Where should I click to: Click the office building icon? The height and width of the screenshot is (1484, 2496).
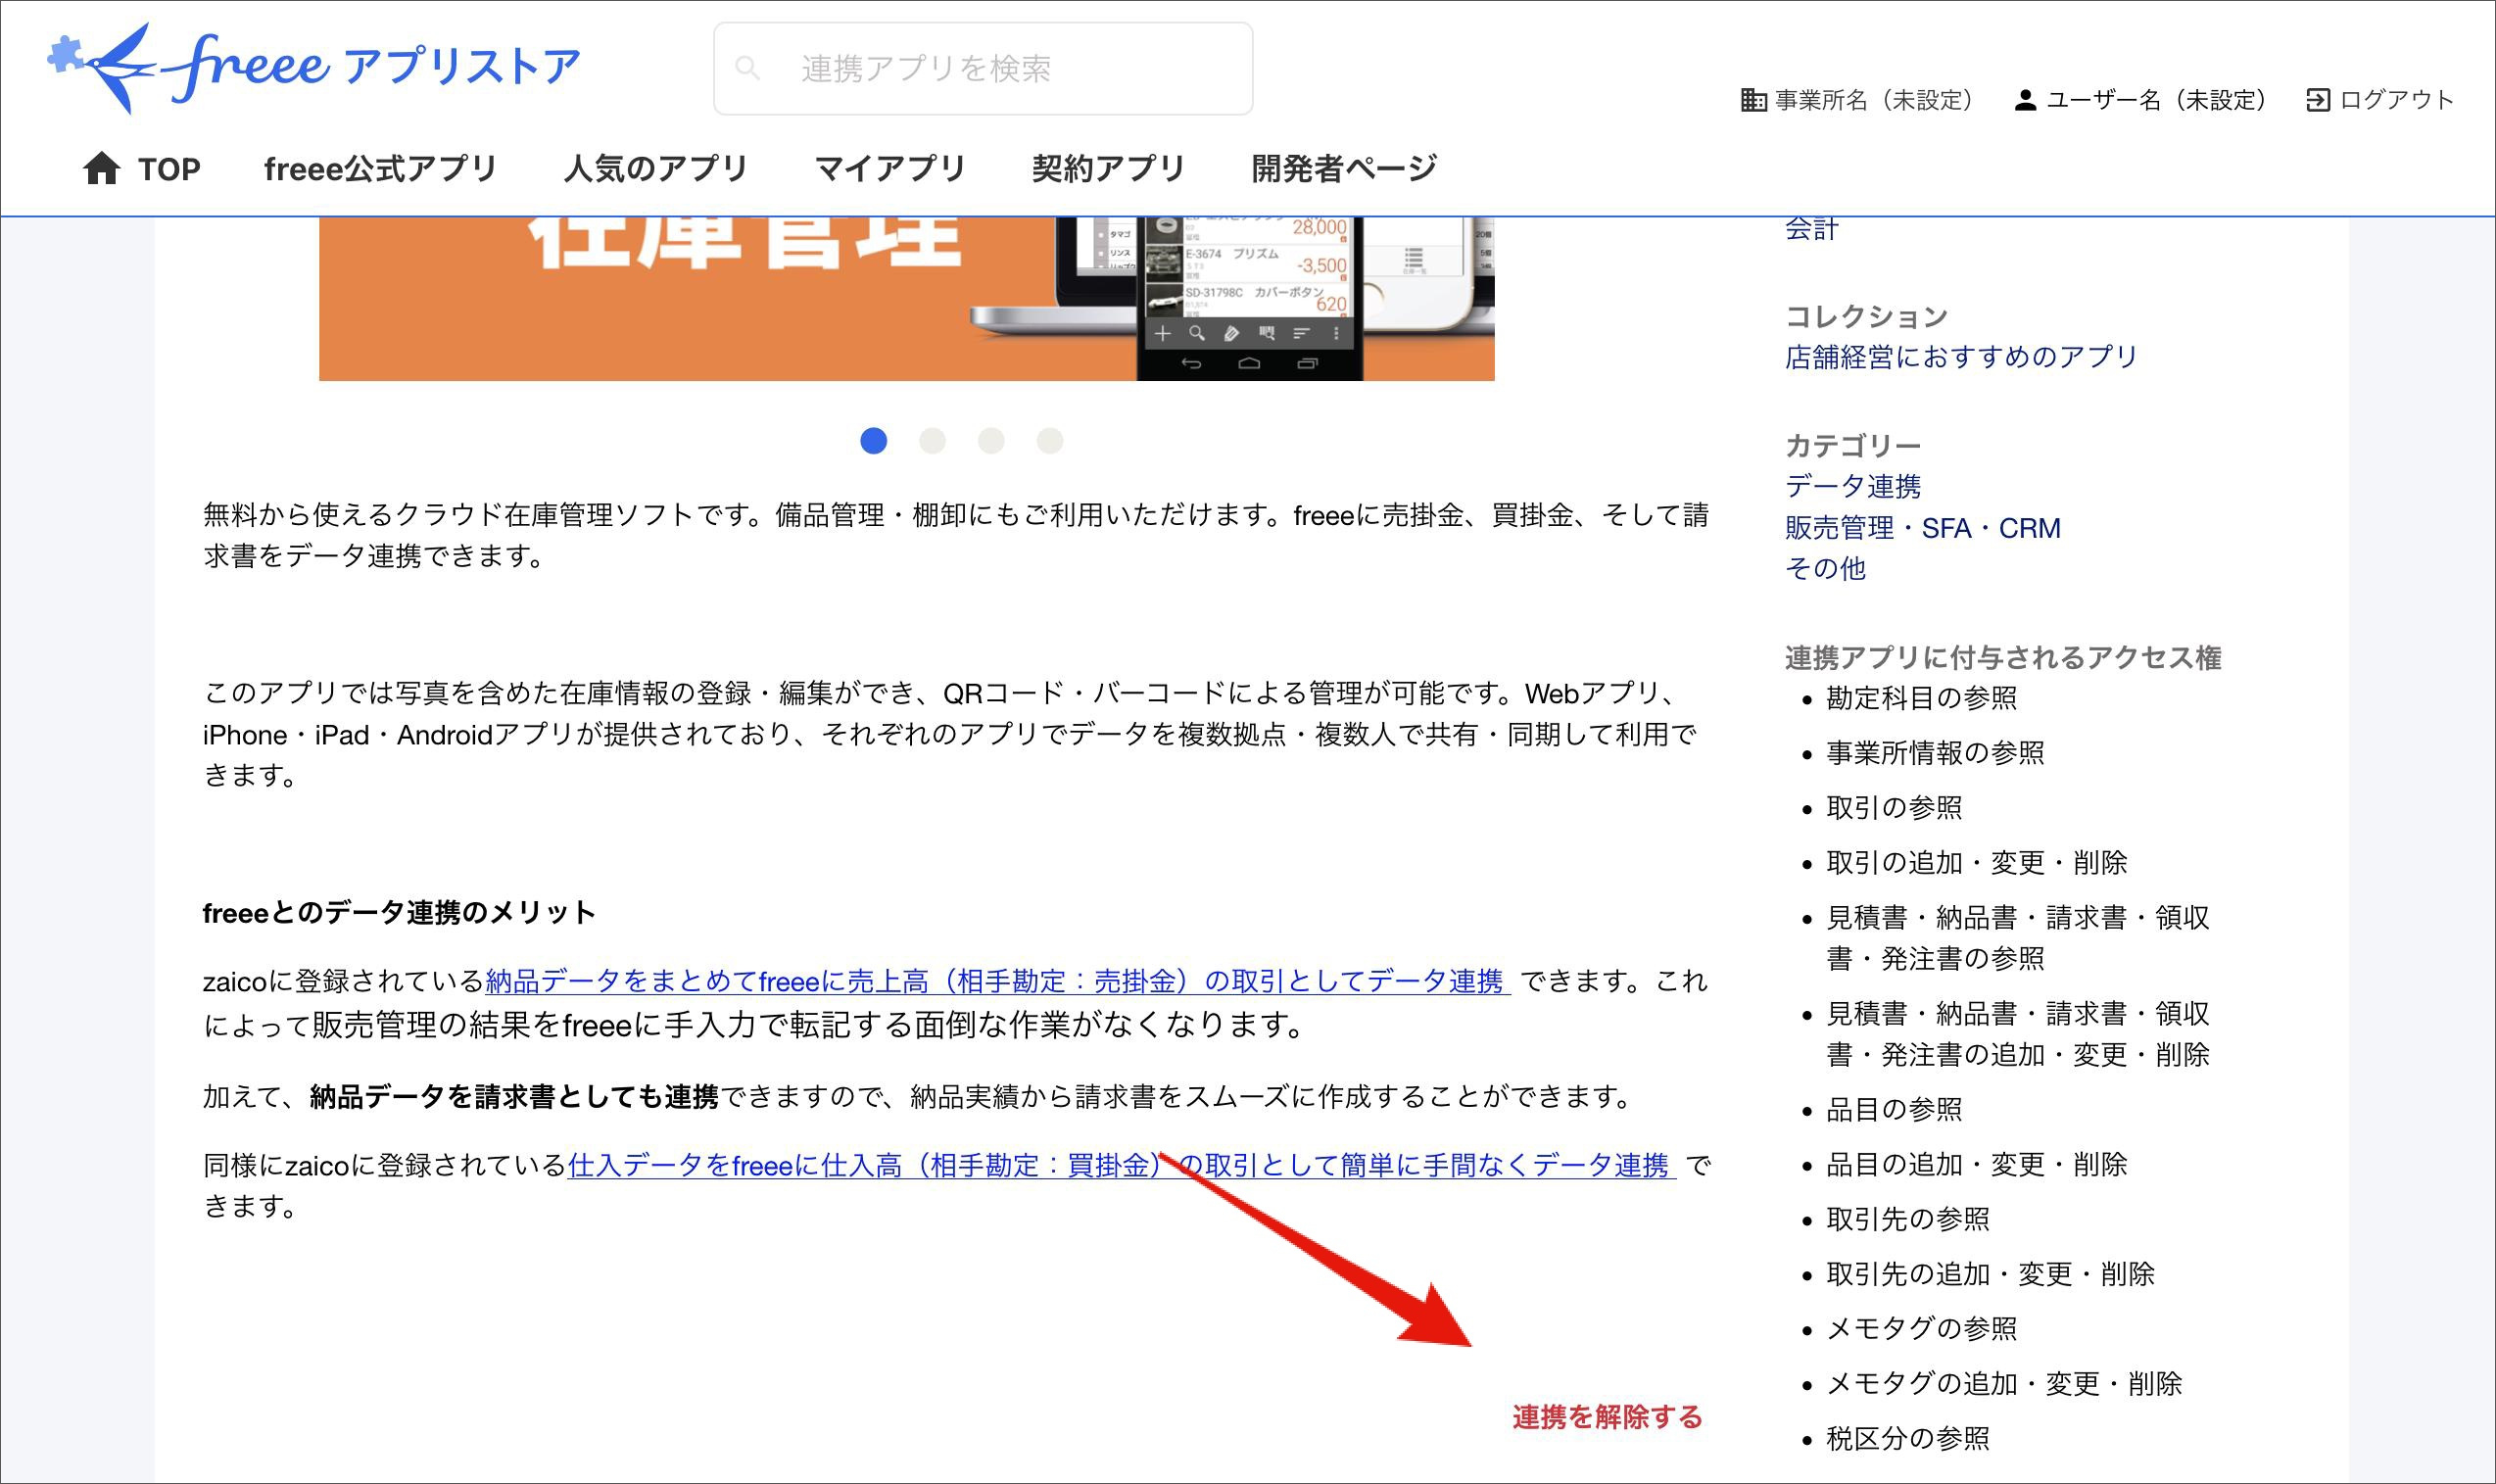[x=1753, y=100]
